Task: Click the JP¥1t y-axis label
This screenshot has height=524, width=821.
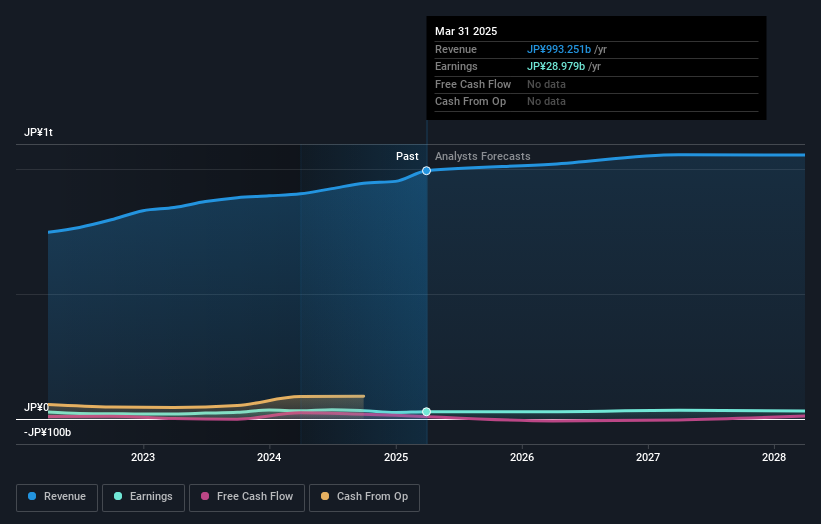Action: [38, 132]
